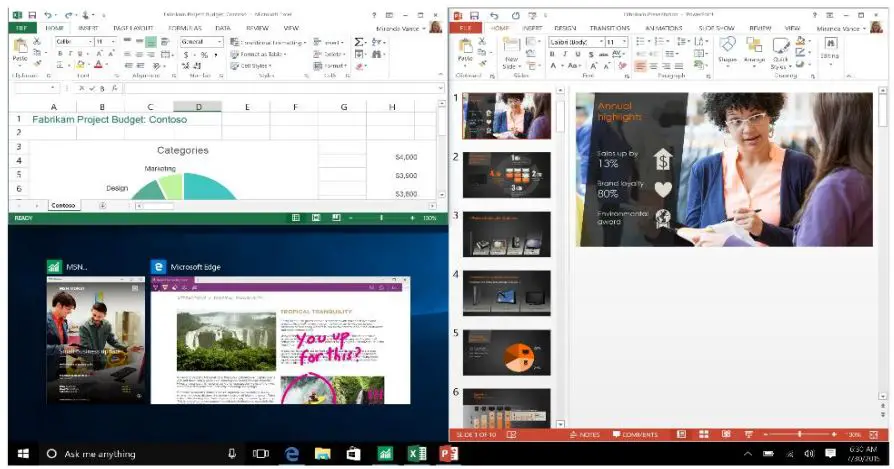This screenshot has height=469, width=894.
Task: Click the Cut scissors icon in Excel
Action: point(37,42)
